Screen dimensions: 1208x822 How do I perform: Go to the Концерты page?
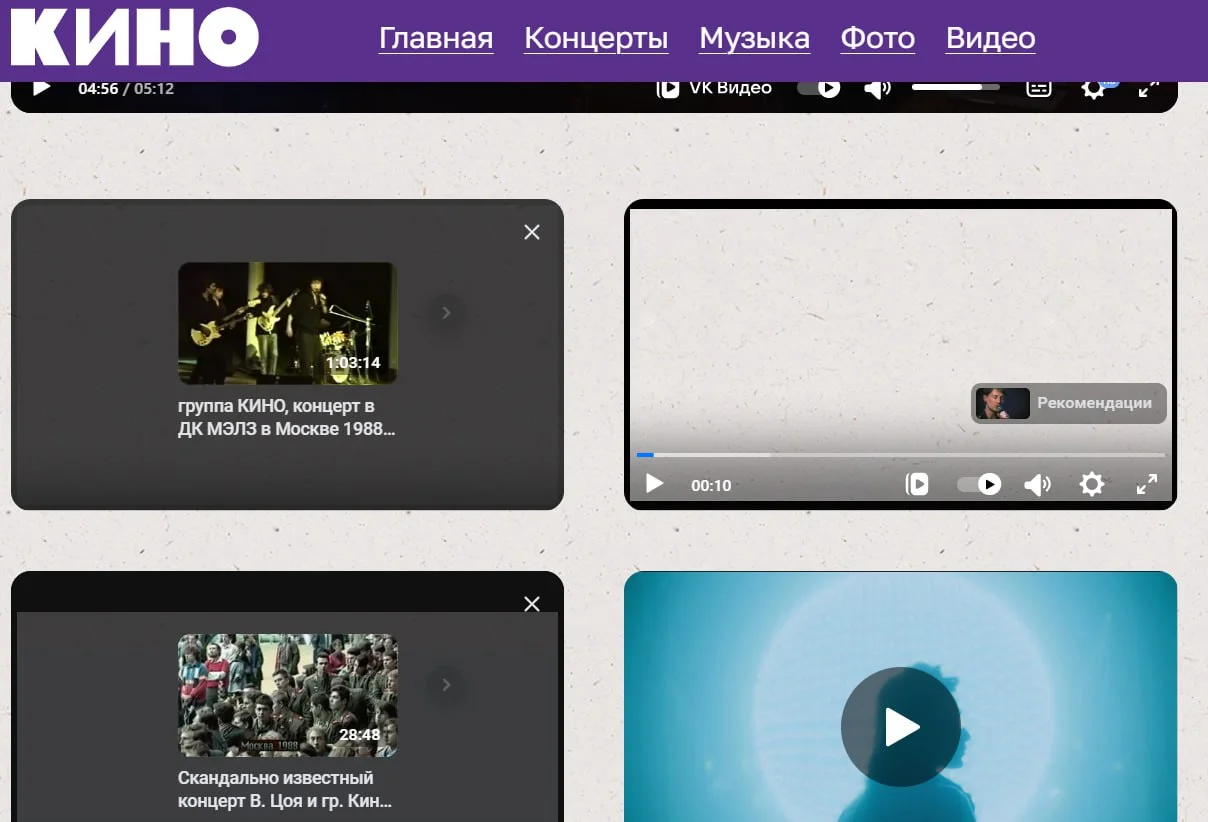click(596, 38)
